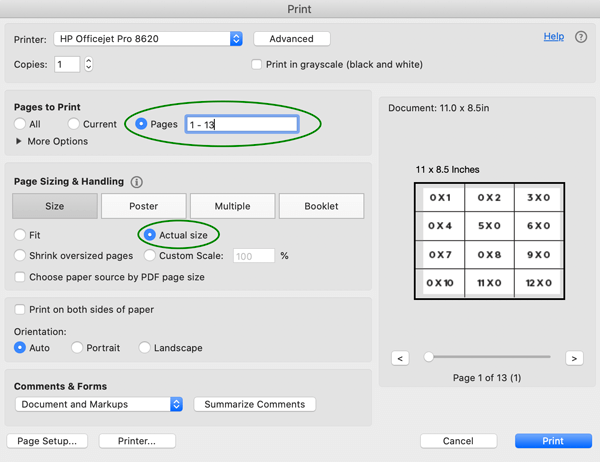This screenshot has width=600, height=462.
Task: Set orientation to Landscape
Action: click(144, 348)
